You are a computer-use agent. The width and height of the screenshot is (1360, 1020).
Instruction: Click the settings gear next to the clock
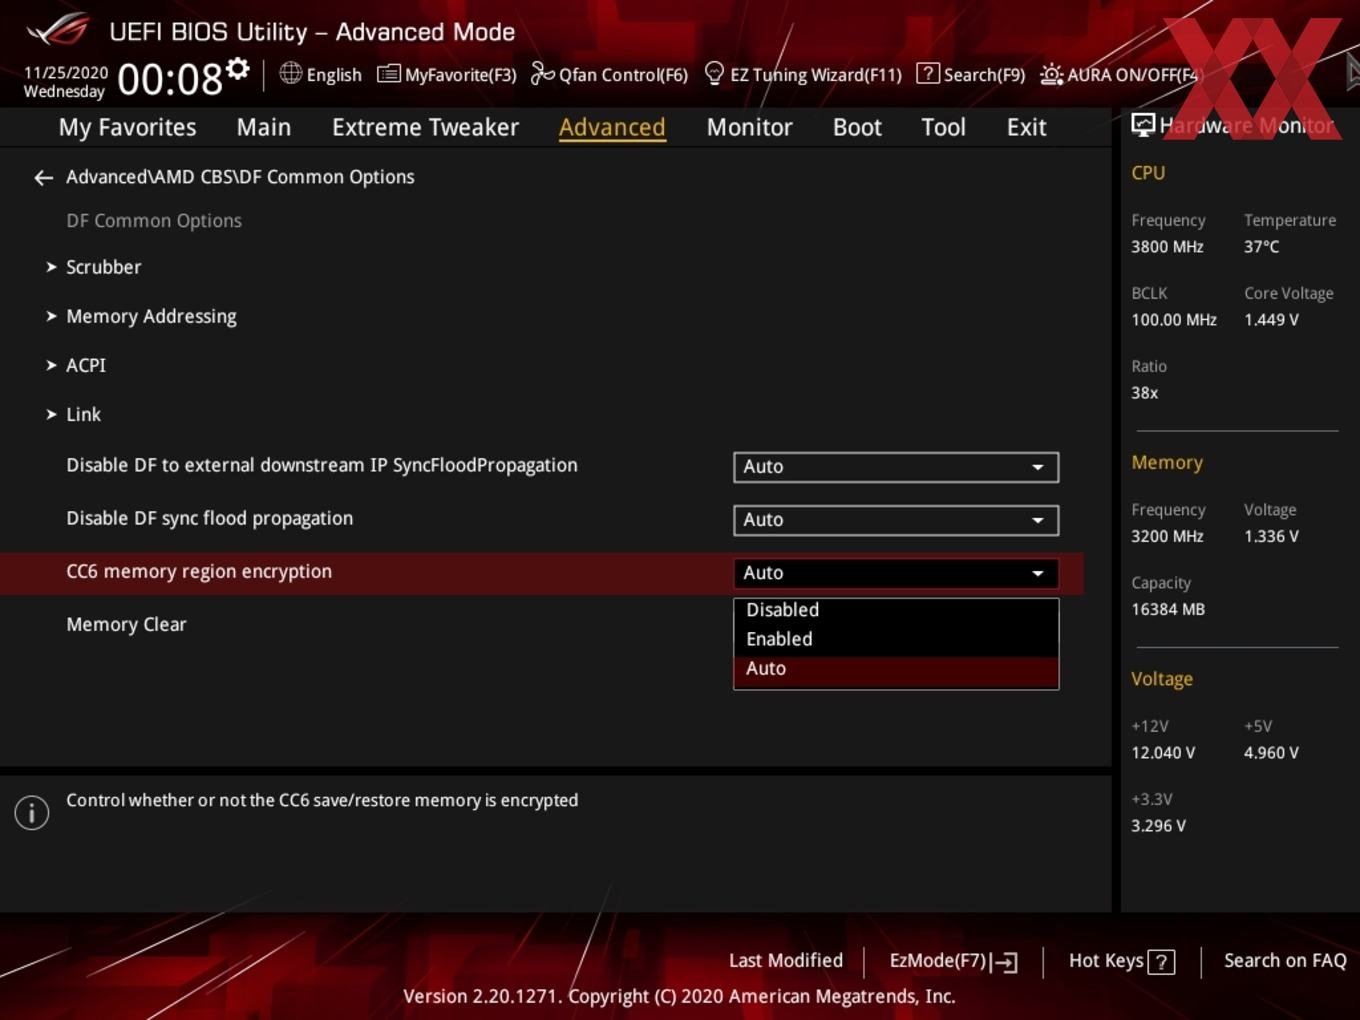[x=237, y=68]
